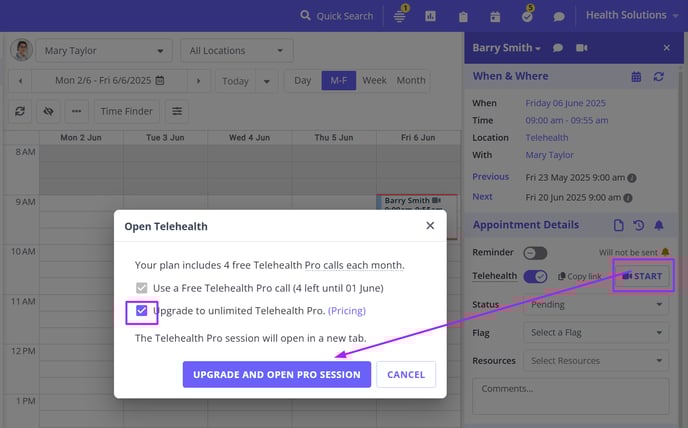Screen dimensions: 688x428
Task: Open the clipboard icon in top bar
Action: click(x=463, y=17)
